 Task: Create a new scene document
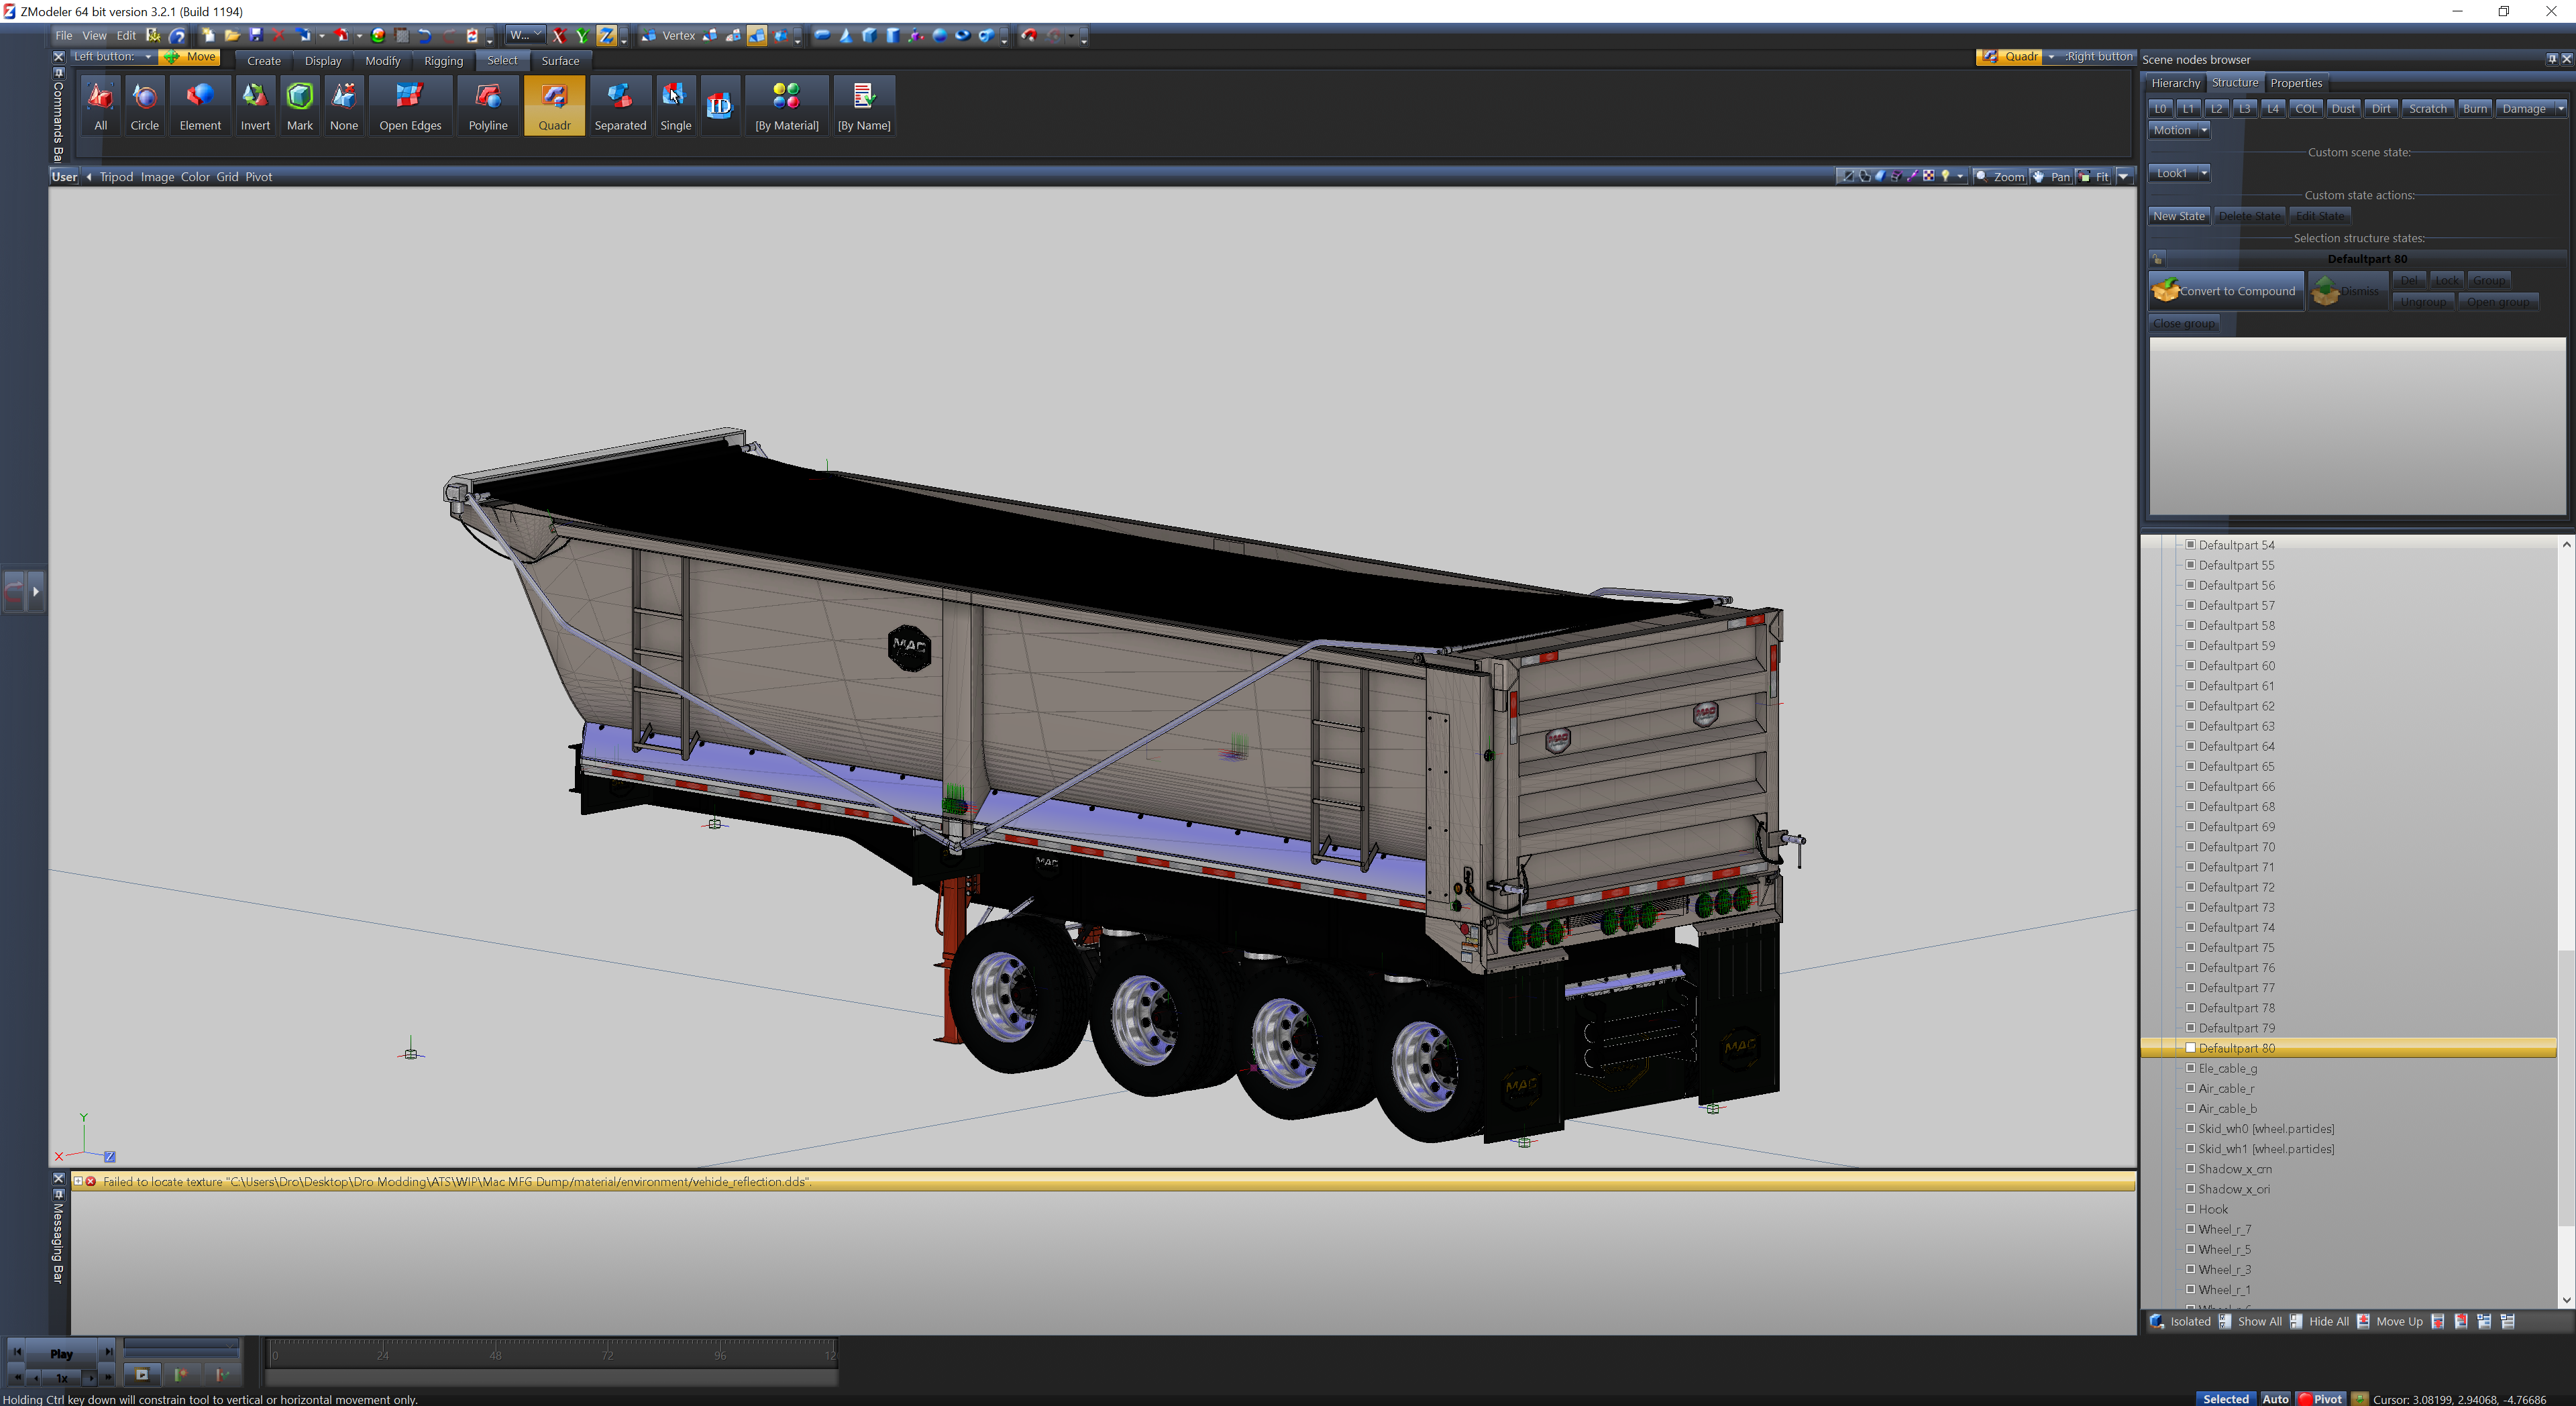point(208,35)
